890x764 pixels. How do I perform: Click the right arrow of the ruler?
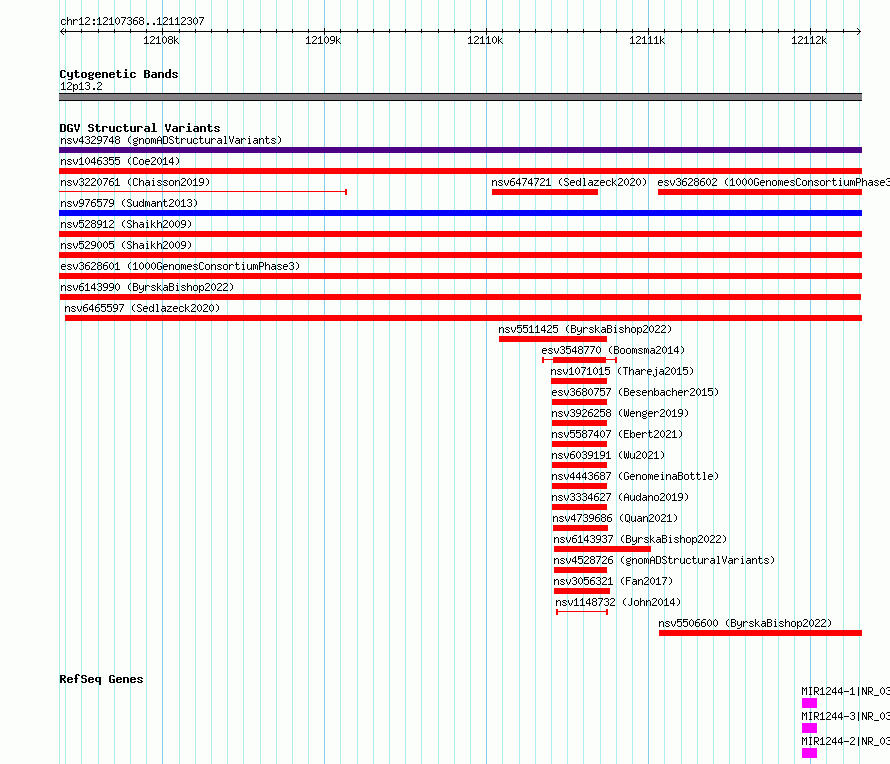[x=859, y=31]
